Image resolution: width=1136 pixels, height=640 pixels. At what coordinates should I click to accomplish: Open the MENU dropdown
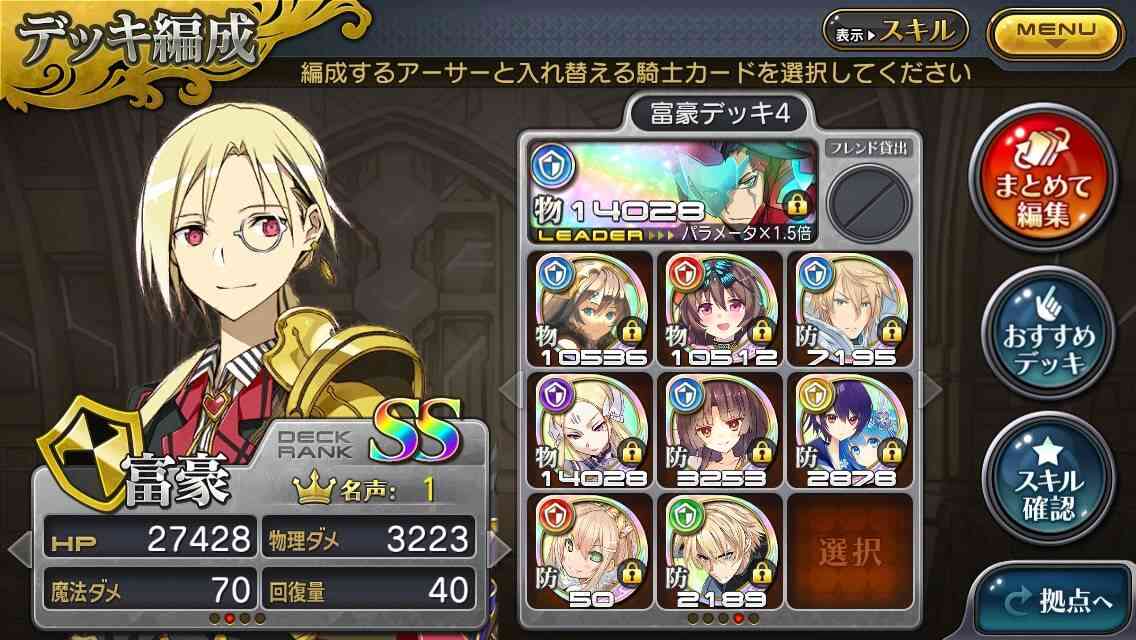[x=1056, y=33]
